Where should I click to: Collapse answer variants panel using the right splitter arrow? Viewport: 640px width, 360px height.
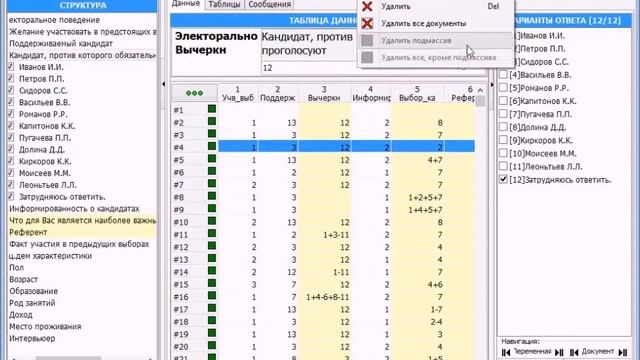click(x=492, y=84)
